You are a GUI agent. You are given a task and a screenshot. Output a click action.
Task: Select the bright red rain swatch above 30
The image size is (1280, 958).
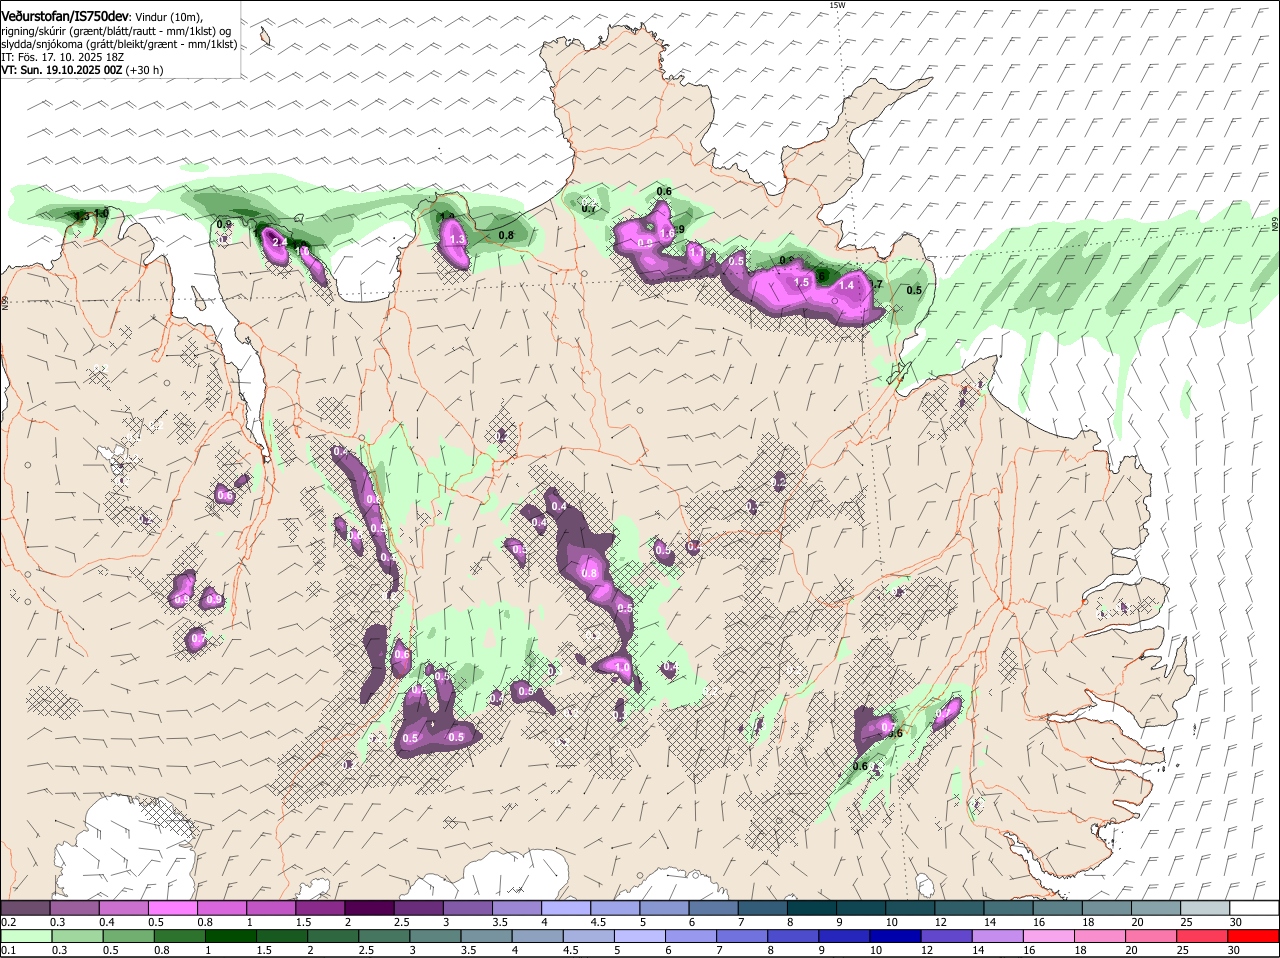click(1255, 936)
